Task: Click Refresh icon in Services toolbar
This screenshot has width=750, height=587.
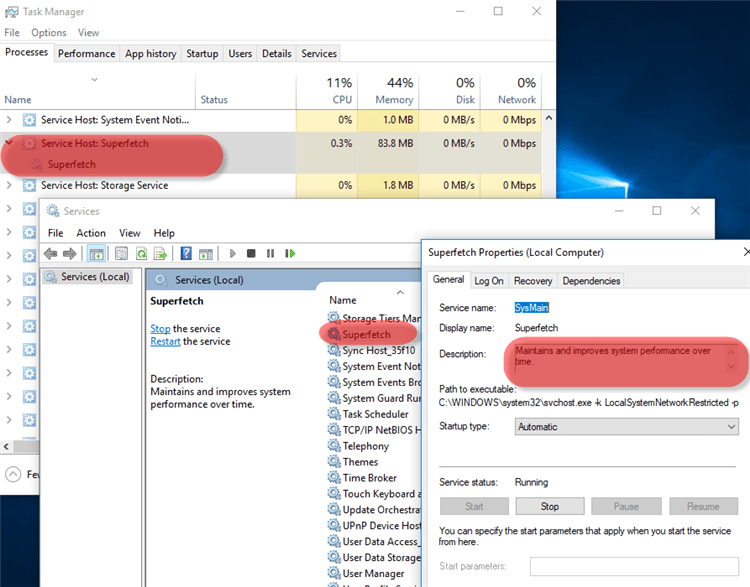Action: 141,254
